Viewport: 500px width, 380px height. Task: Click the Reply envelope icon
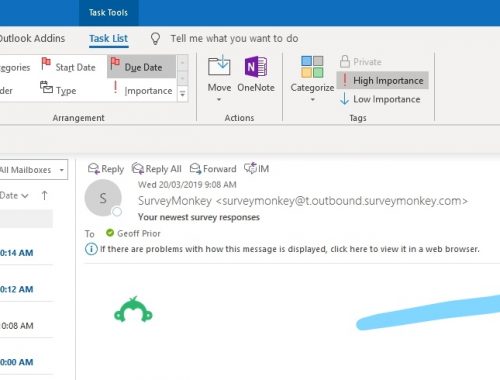(x=94, y=169)
